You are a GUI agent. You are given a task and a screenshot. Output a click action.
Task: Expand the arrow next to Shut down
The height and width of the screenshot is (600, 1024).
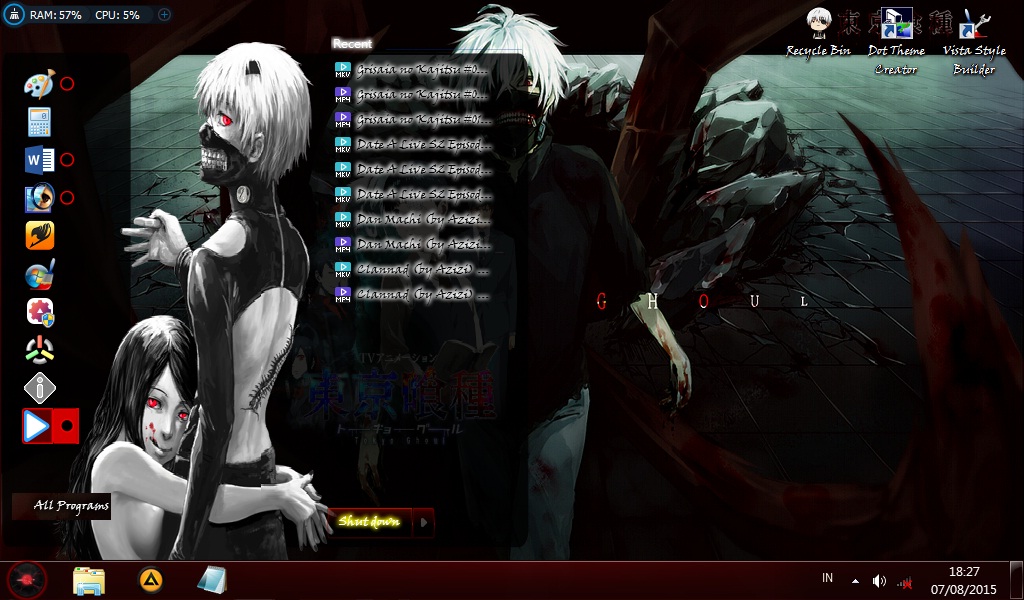pos(424,522)
